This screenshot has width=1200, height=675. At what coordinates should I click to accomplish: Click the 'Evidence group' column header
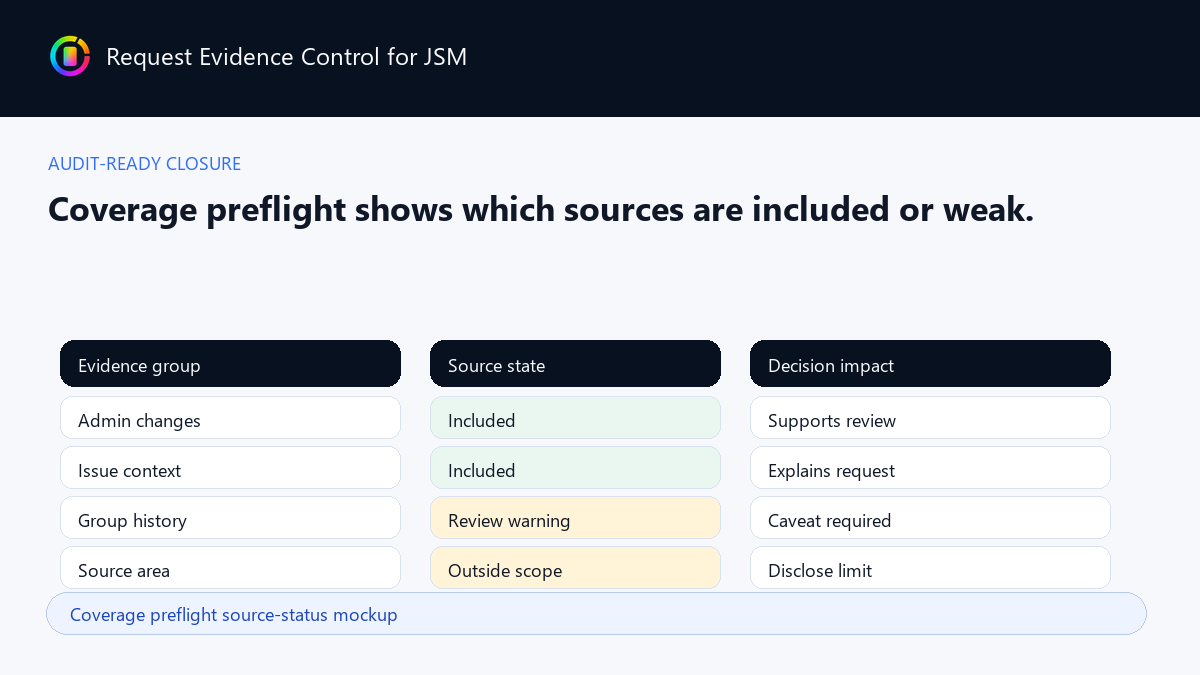230,364
